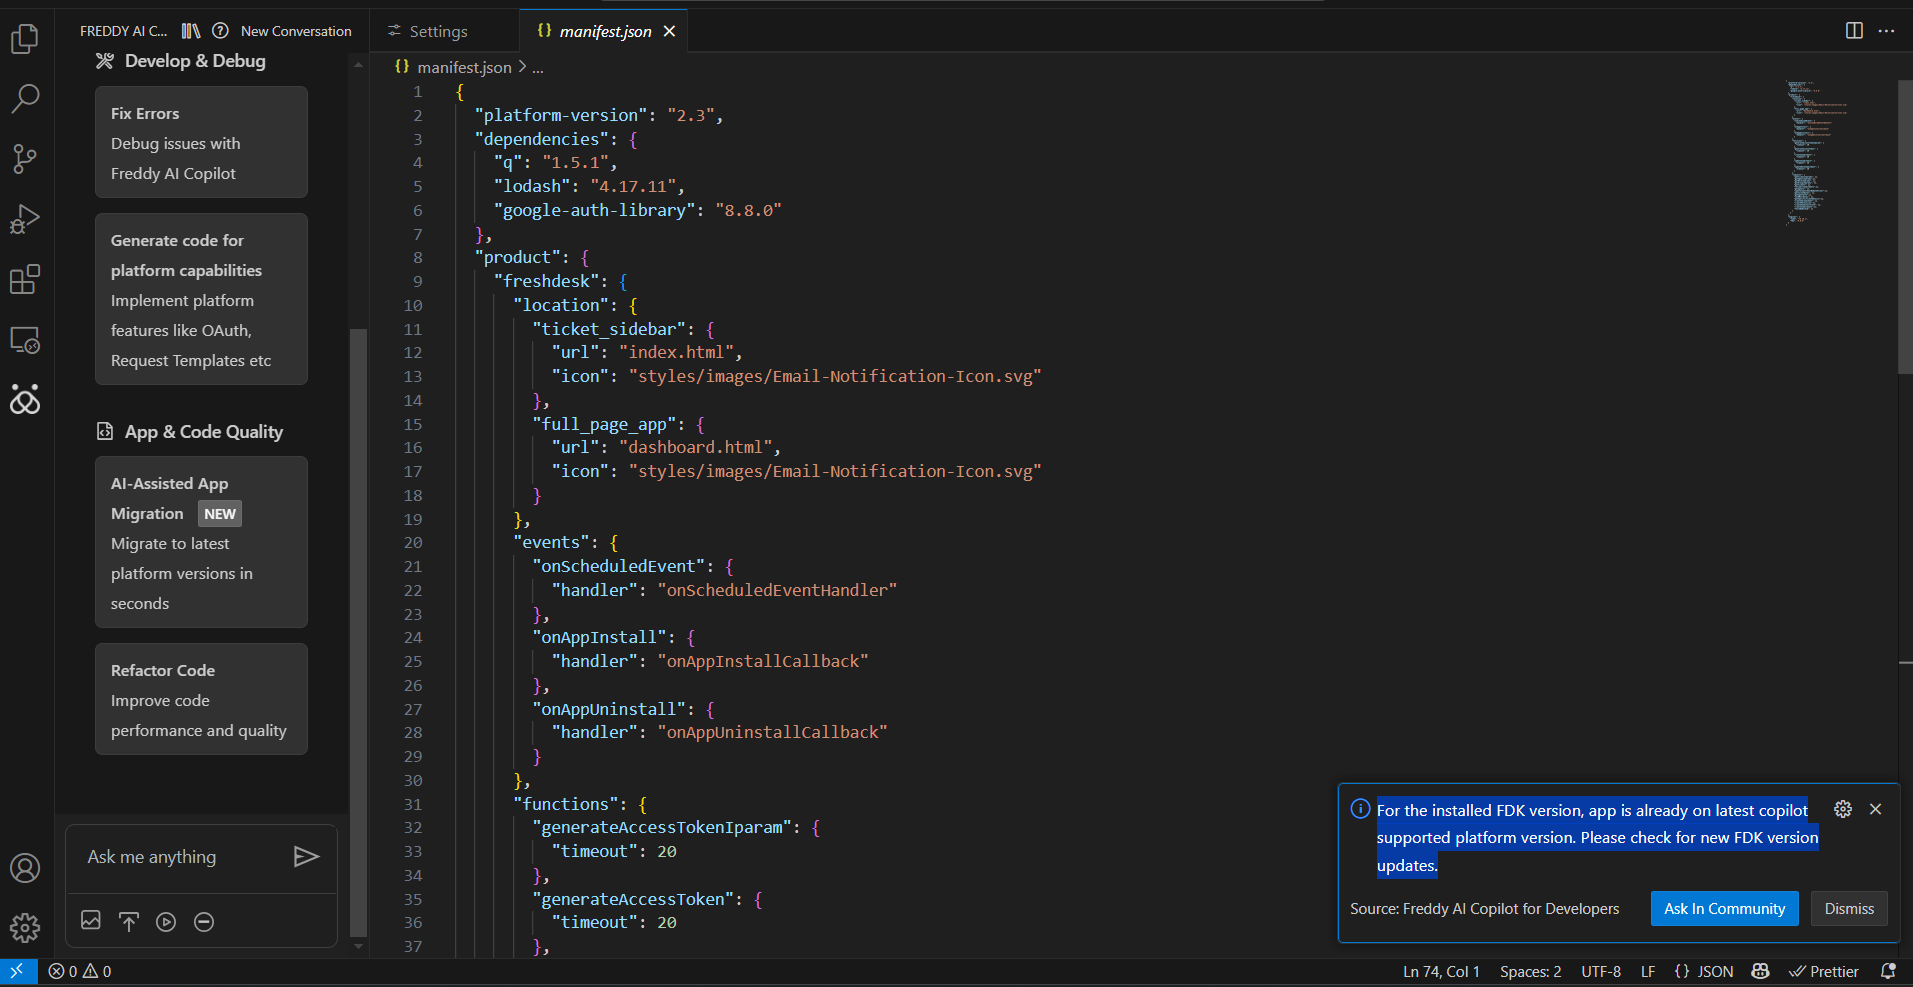Open Generate code for platform capabilities card
This screenshot has height=987, width=1913.
coord(201,299)
